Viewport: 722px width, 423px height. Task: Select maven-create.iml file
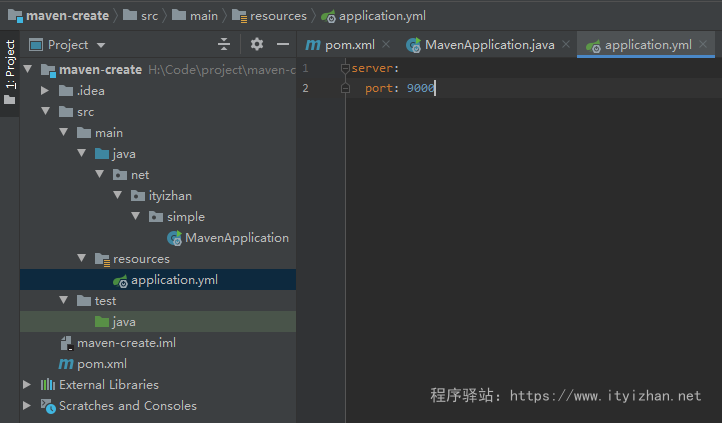coord(126,343)
